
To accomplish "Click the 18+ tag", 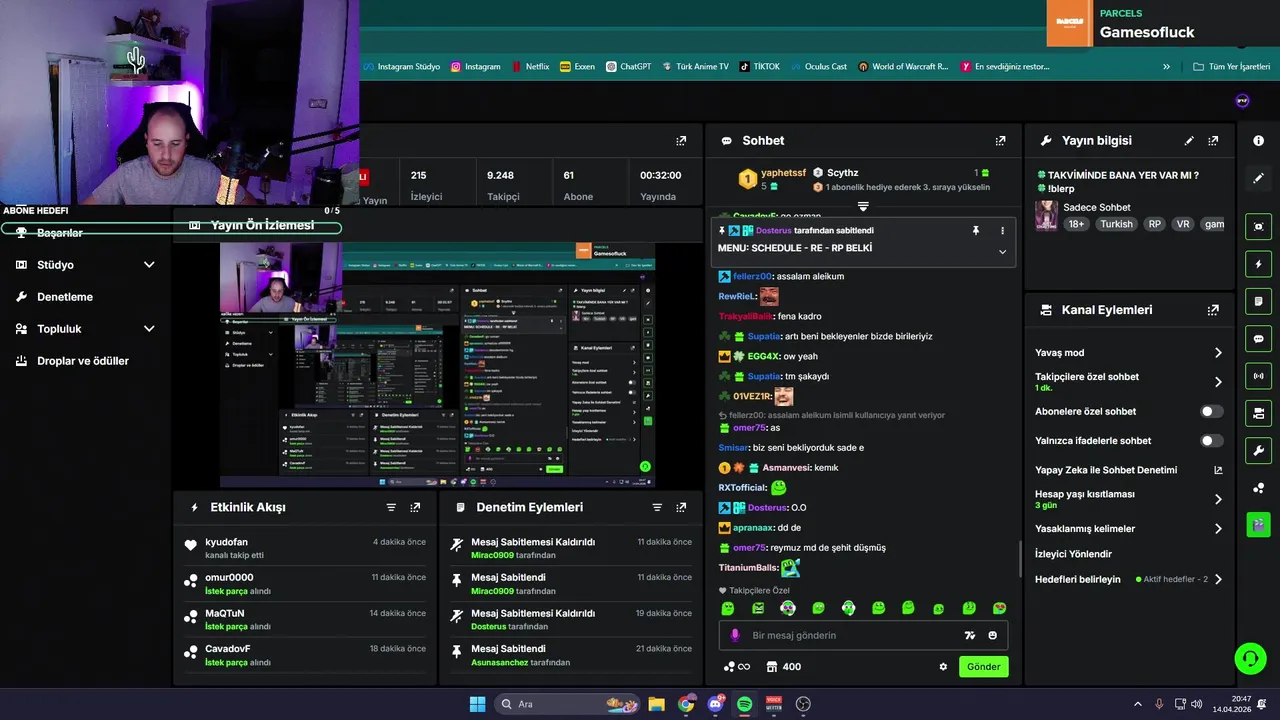I will coord(1076,224).
